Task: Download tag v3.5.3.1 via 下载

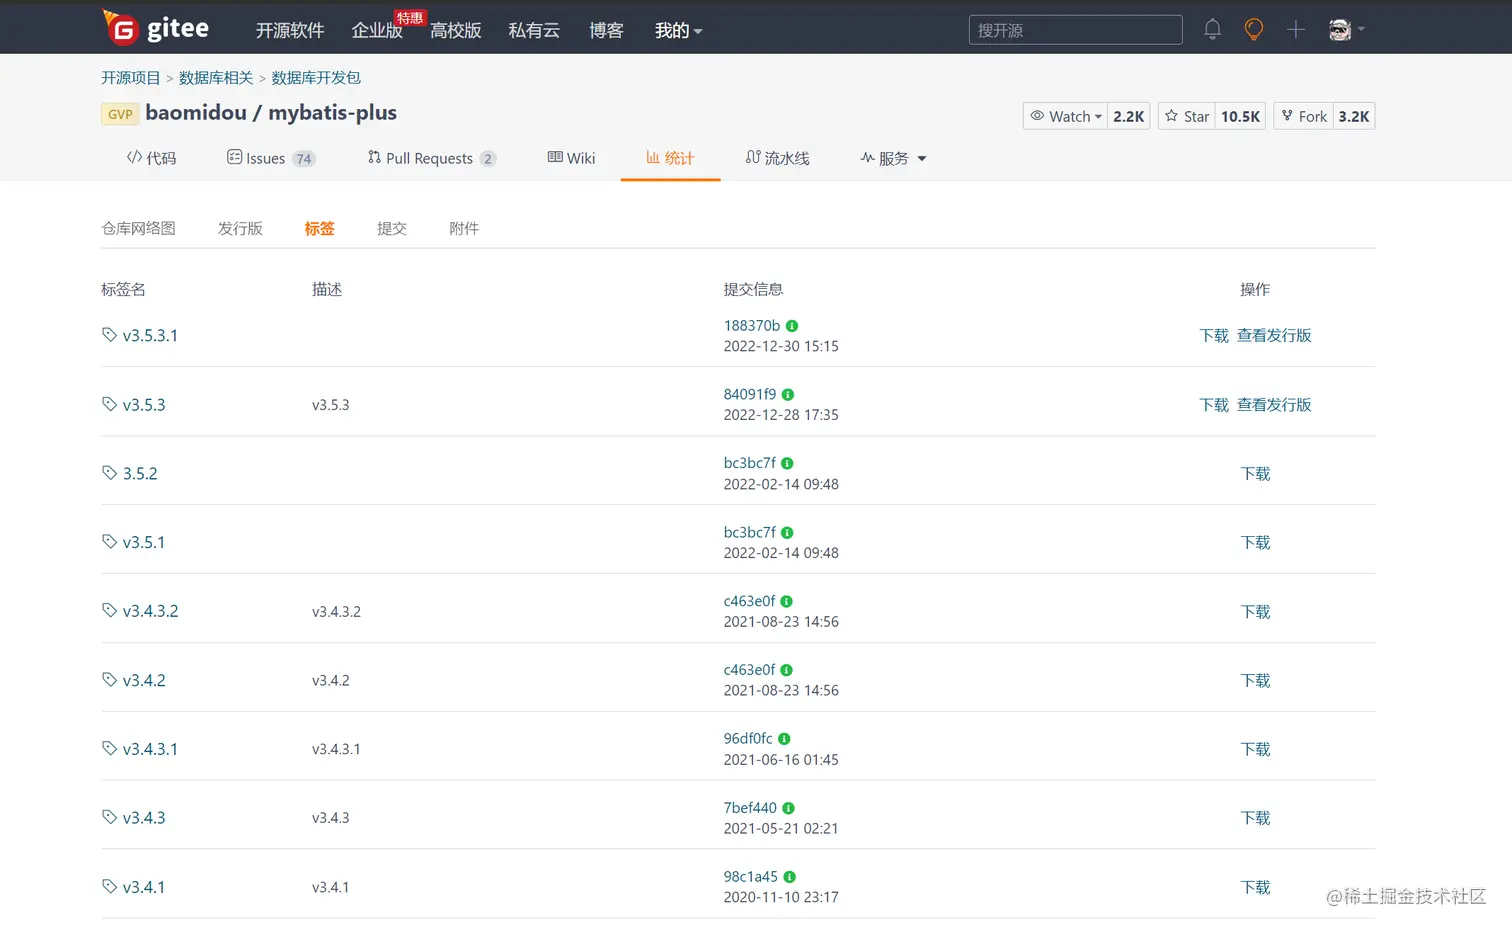Action: [1214, 336]
